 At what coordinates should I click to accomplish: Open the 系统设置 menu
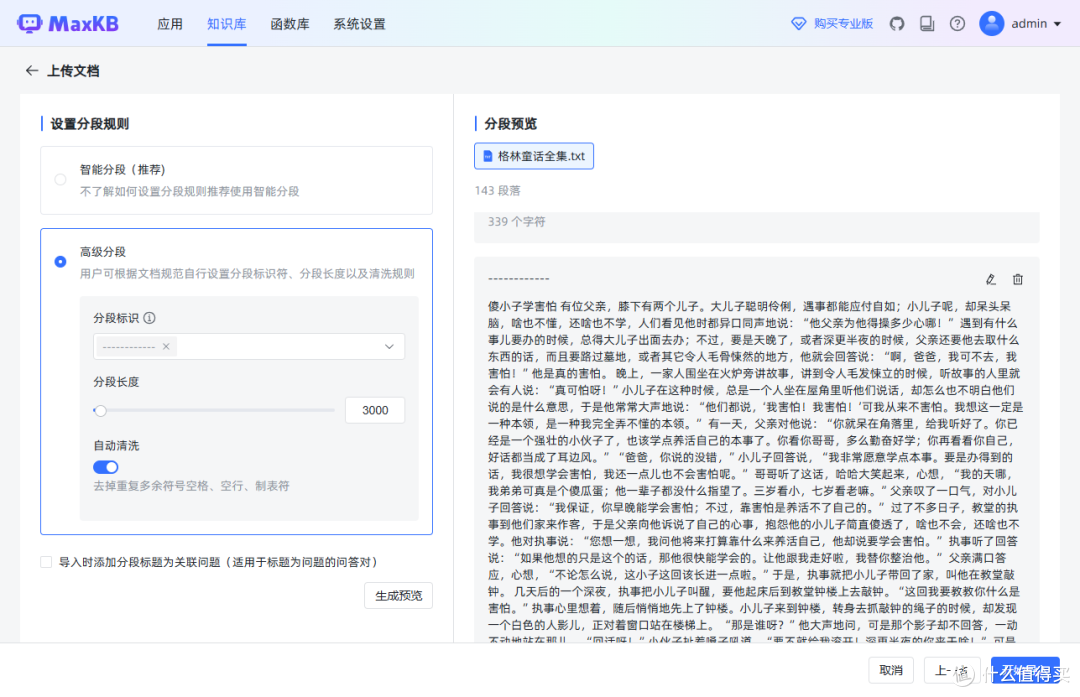[358, 22]
